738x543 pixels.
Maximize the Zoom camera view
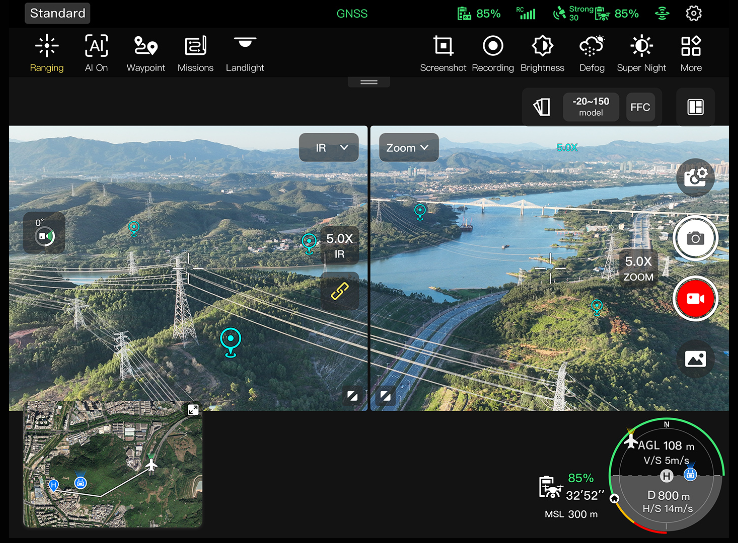click(x=385, y=396)
